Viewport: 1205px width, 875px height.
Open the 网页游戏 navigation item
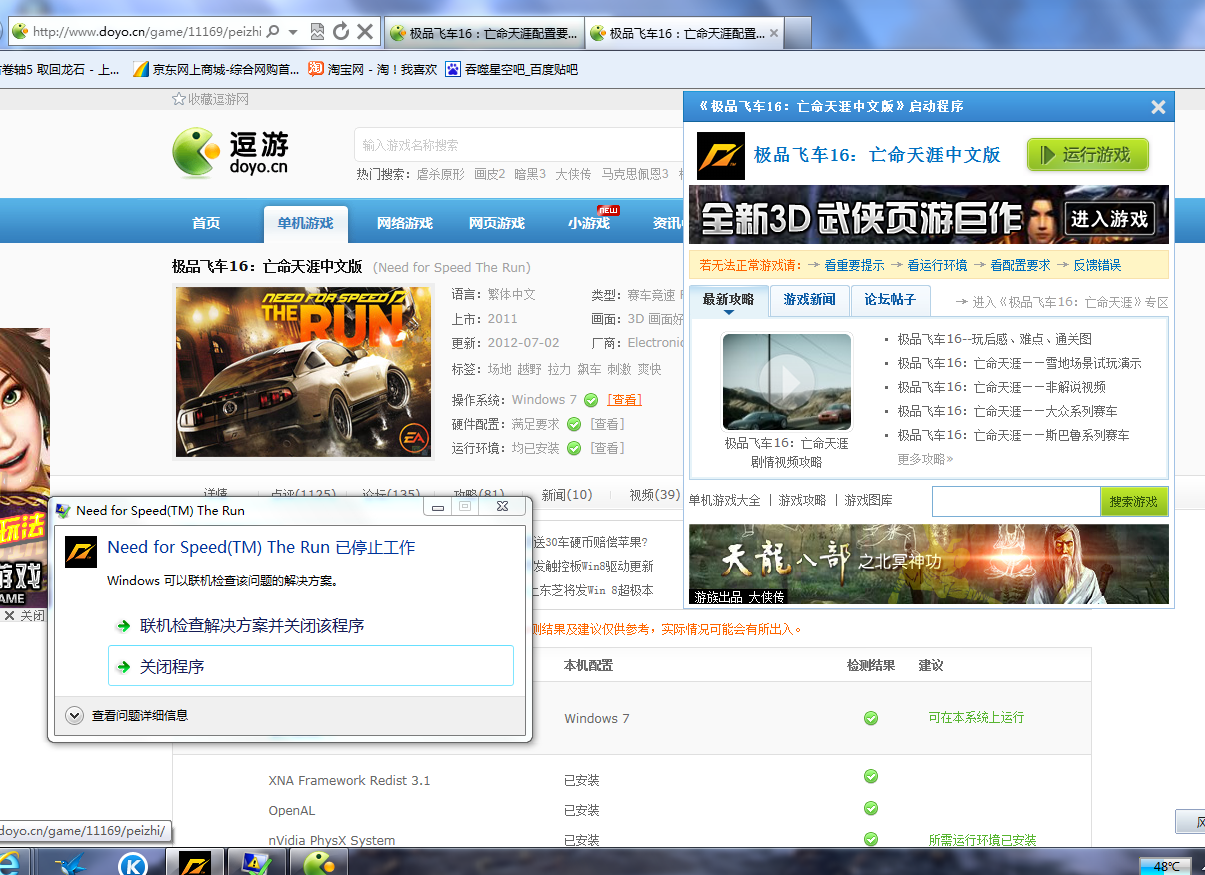tap(497, 223)
